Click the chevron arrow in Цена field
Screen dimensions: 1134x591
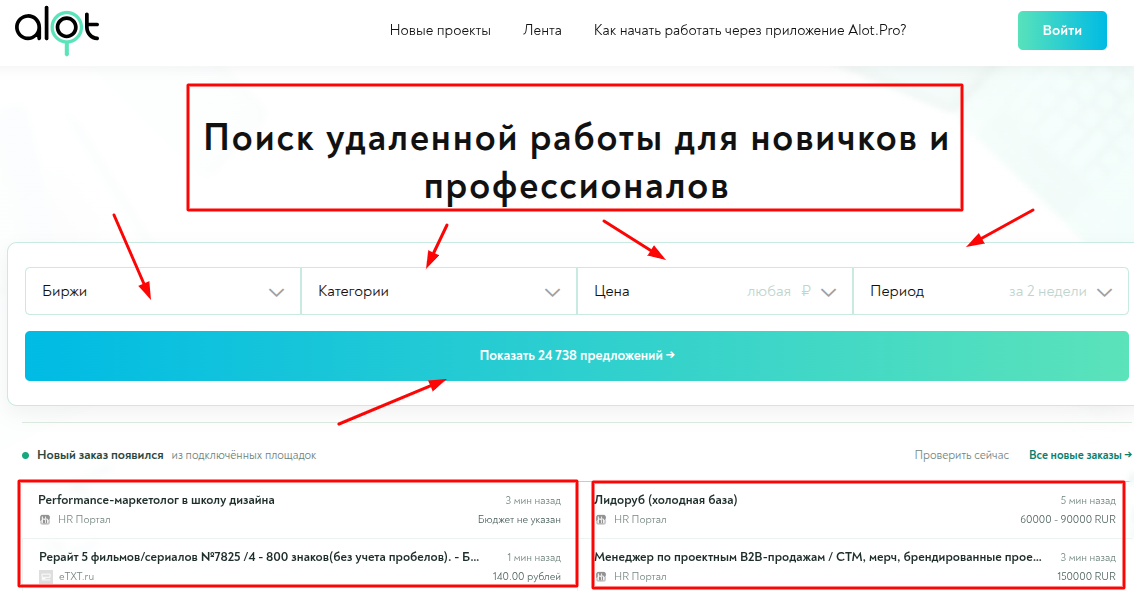tap(829, 292)
